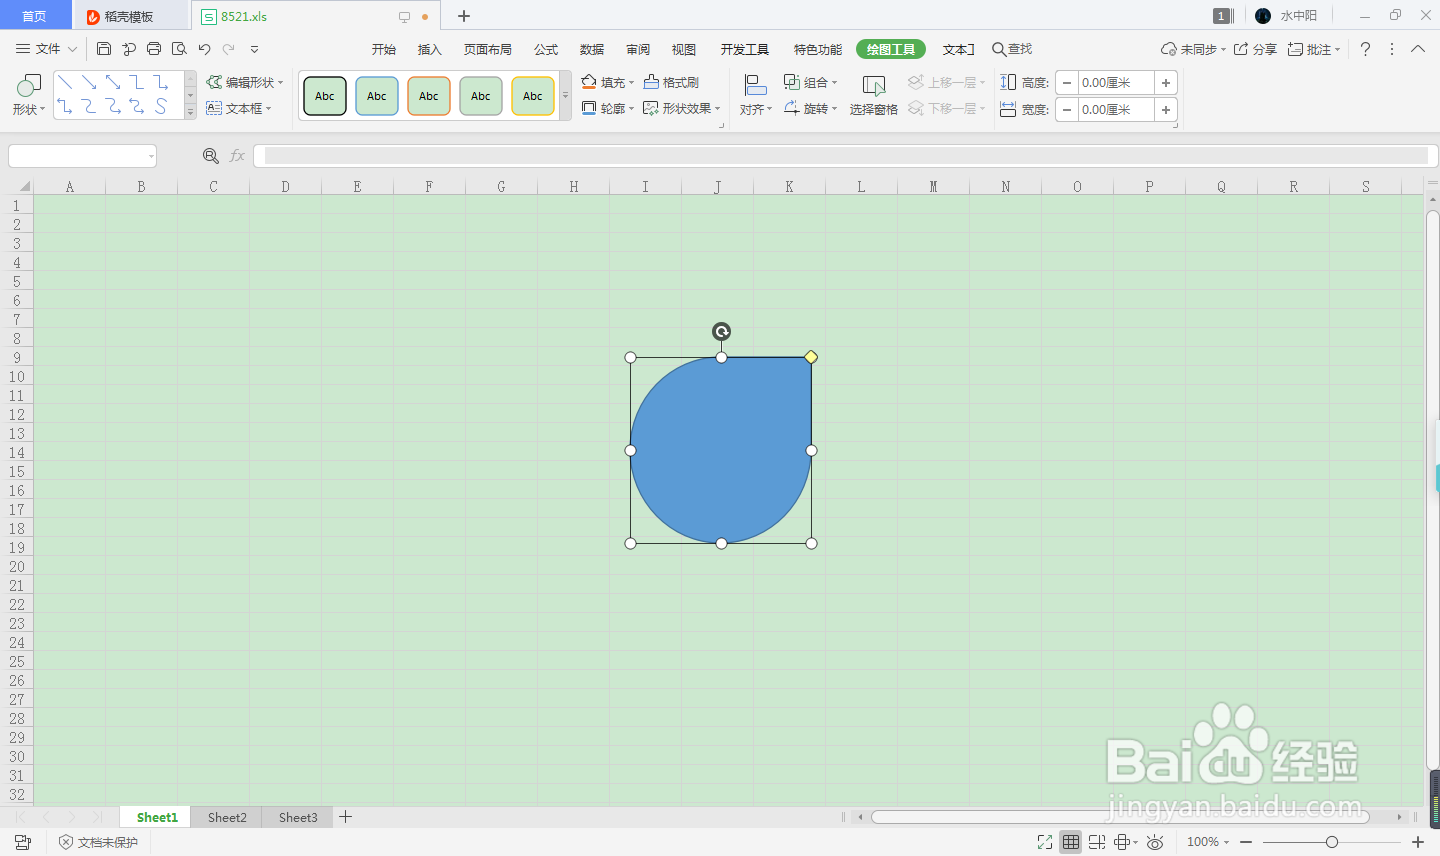This screenshot has height=856, width=1440.
Task: Click the 分享 share button
Action: [x=1255, y=49]
